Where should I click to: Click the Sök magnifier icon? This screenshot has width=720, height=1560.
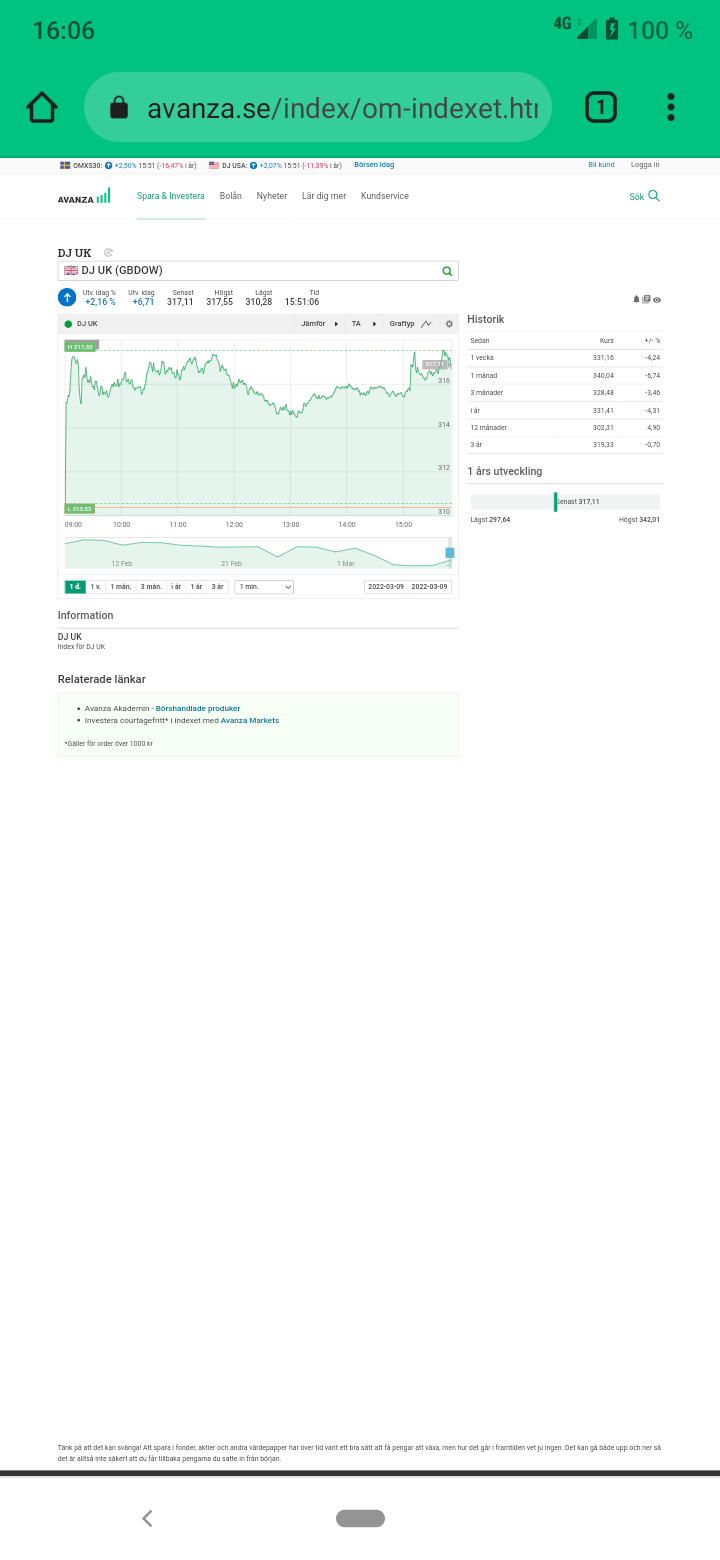tap(654, 196)
